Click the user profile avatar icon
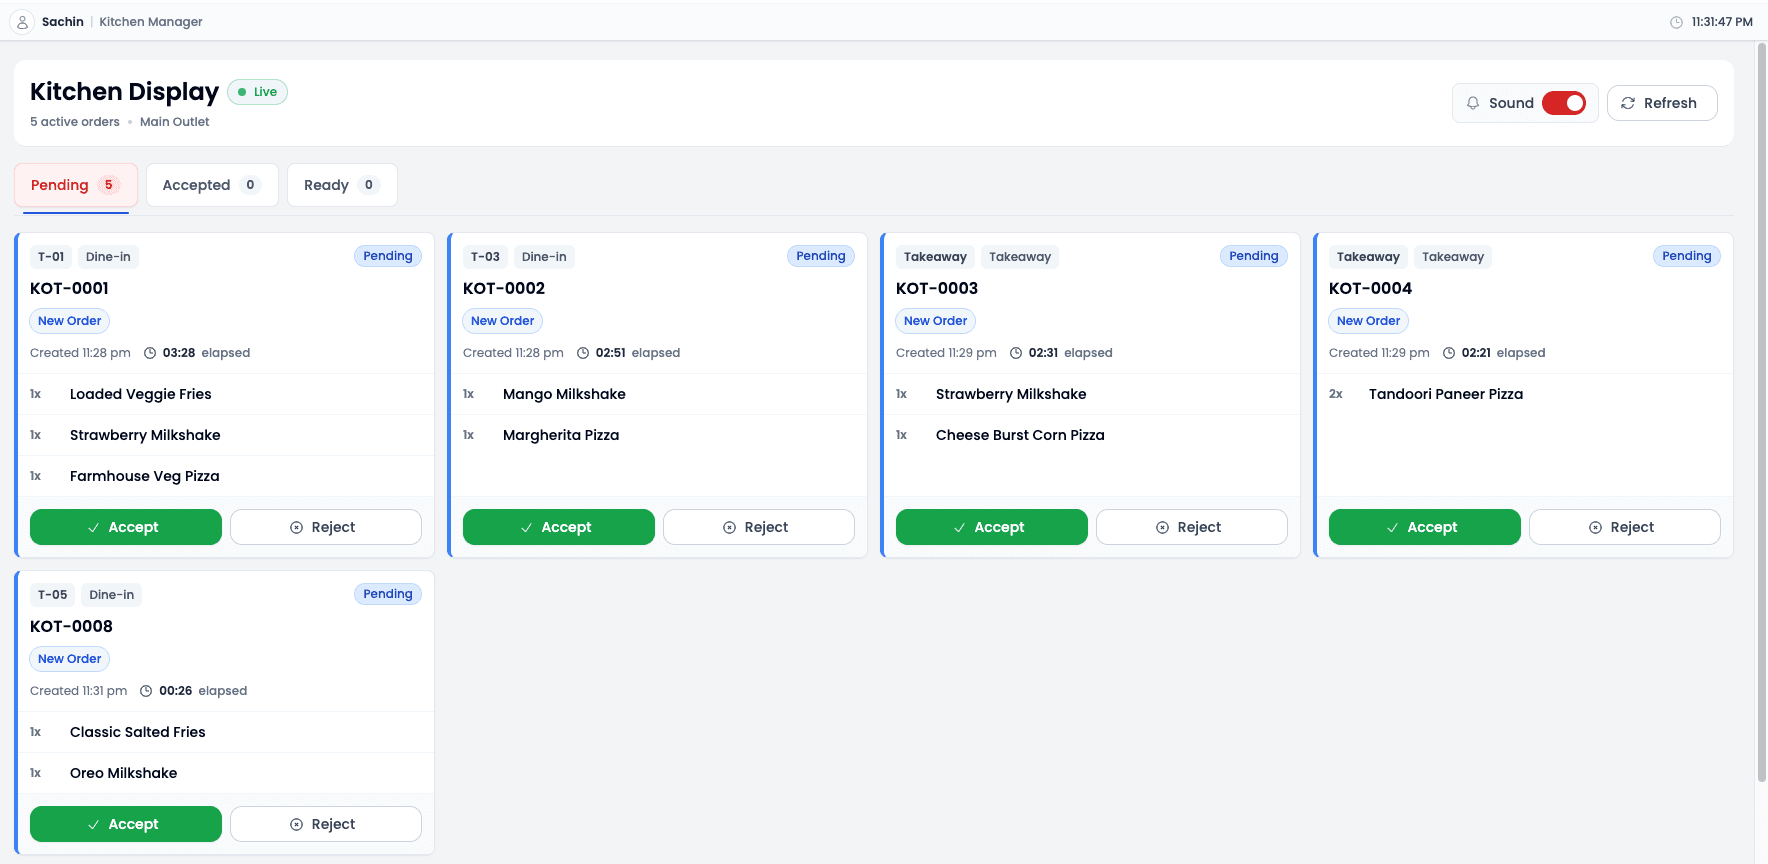The height and width of the screenshot is (864, 1768). (22, 22)
